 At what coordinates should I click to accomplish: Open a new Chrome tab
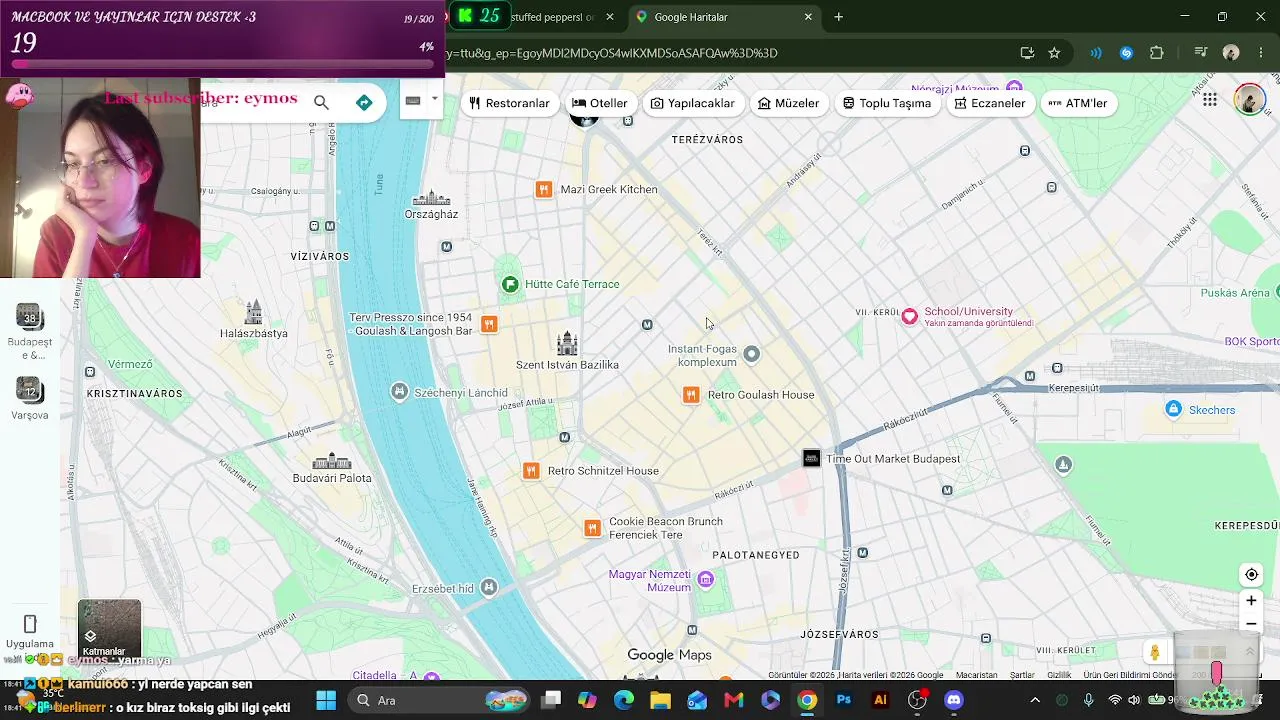click(839, 17)
